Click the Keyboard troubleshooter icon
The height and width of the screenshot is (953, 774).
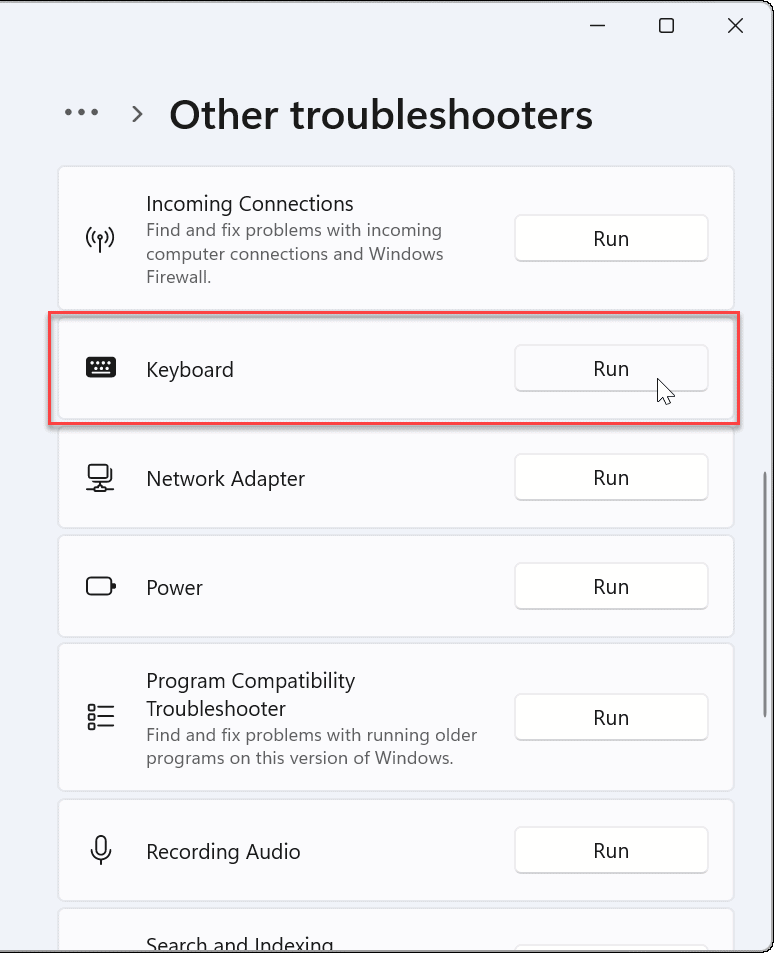pyautogui.click(x=100, y=369)
